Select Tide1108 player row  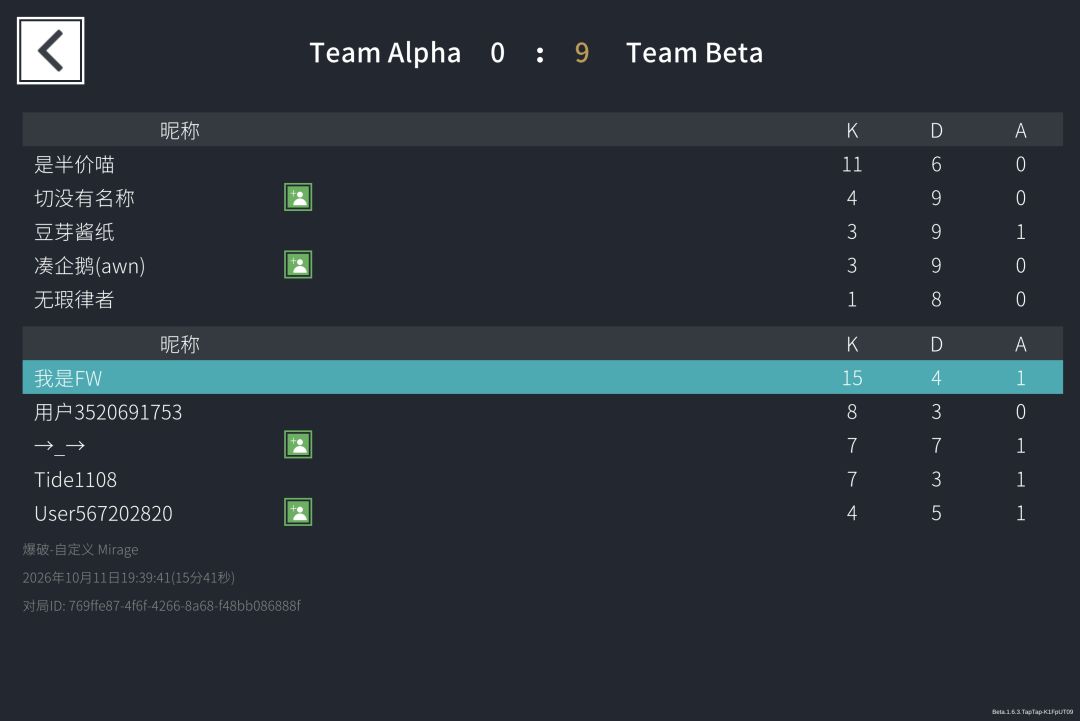click(x=542, y=479)
